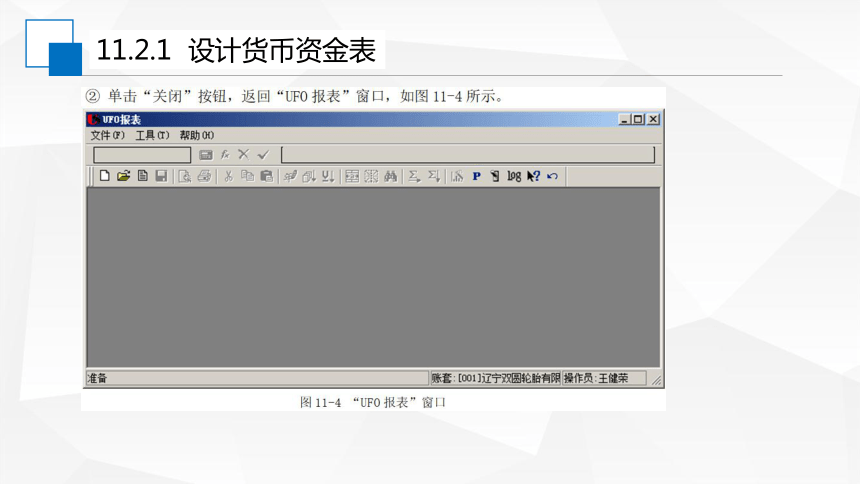The width and height of the screenshot is (860, 484).
Task: Click the cell name box
Action: (142, 155)
